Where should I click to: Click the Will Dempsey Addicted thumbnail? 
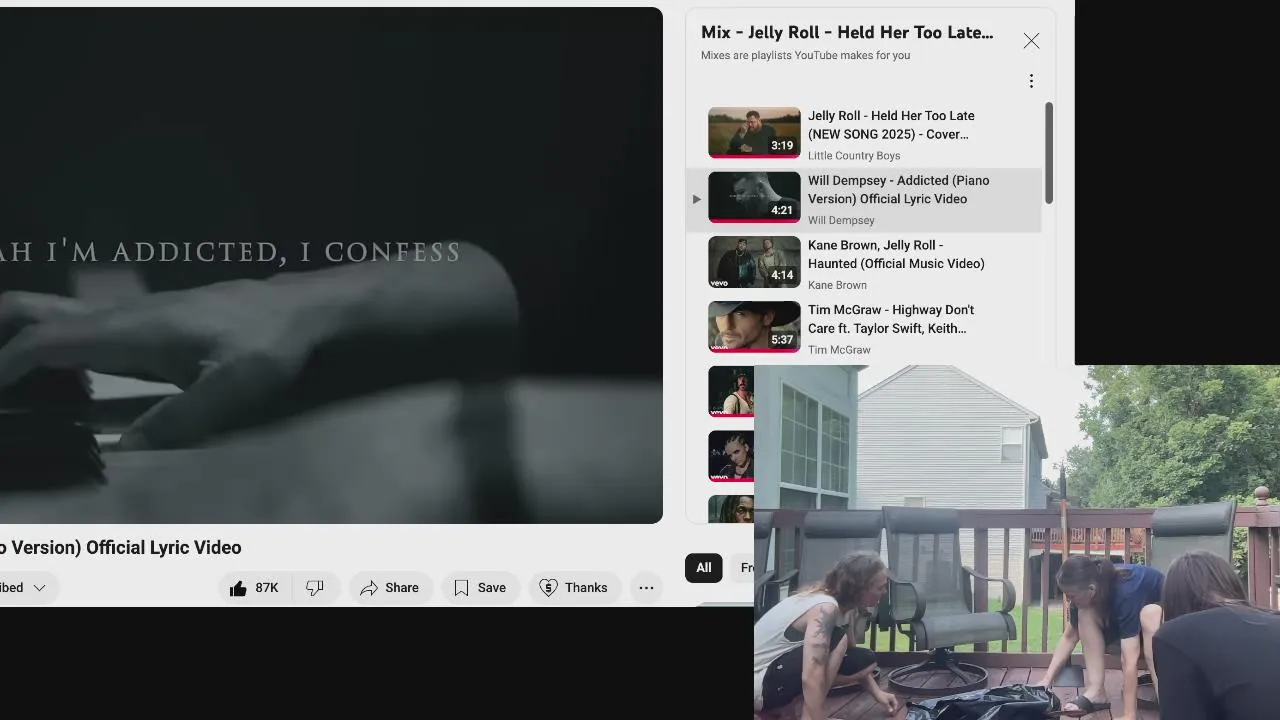754,197
